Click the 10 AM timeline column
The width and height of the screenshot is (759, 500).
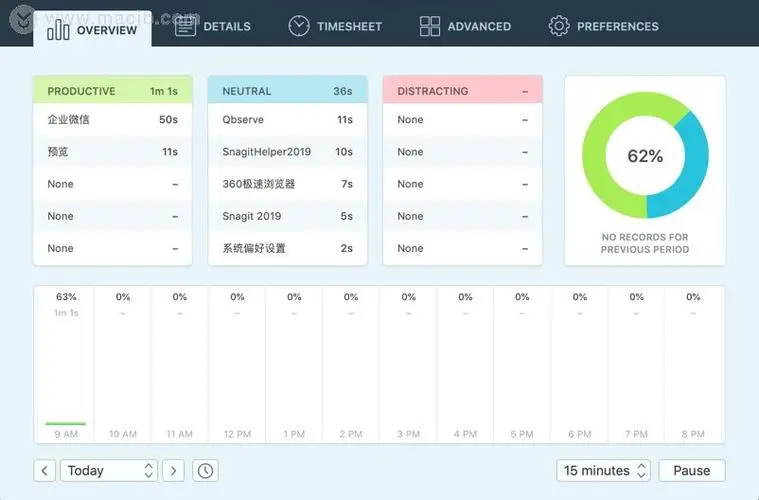(122, 364)
